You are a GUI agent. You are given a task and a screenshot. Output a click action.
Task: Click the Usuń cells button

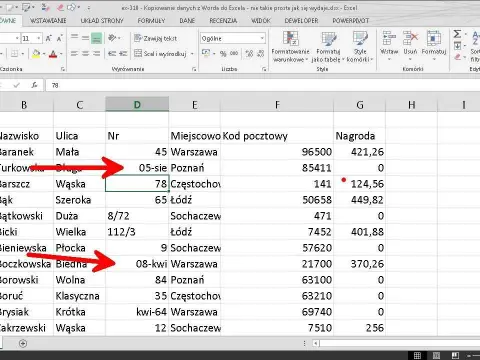click(410, 46)
